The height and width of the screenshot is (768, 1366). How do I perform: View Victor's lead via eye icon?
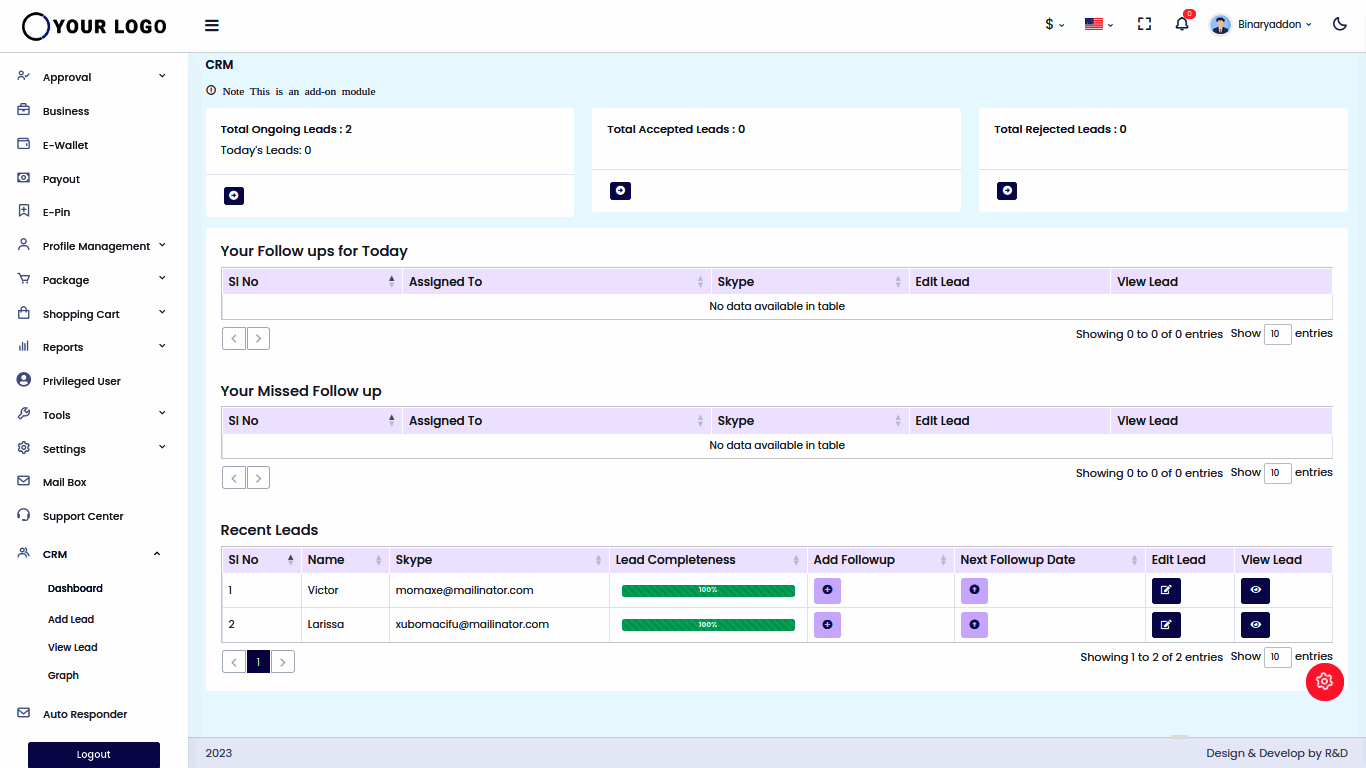coord(1255,590)
